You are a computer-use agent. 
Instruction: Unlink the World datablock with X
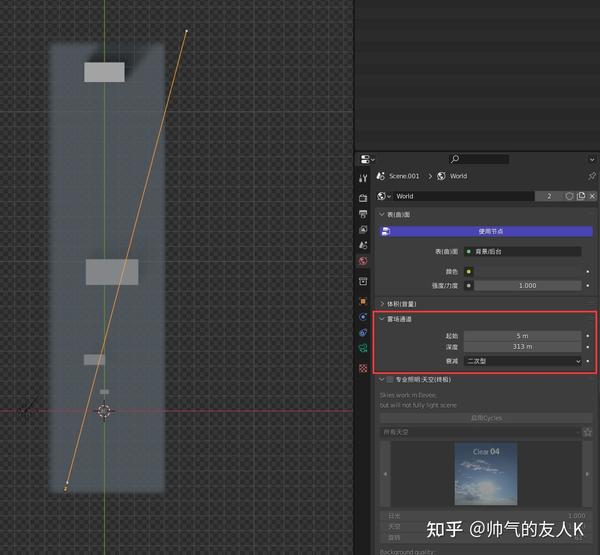pyautogui.click(x=592, y=196)
